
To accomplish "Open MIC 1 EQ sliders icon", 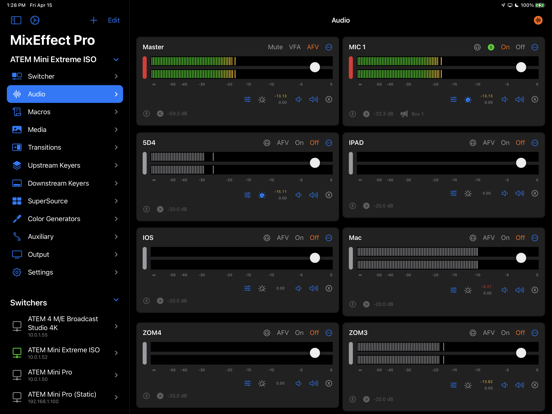I will 453,100.
